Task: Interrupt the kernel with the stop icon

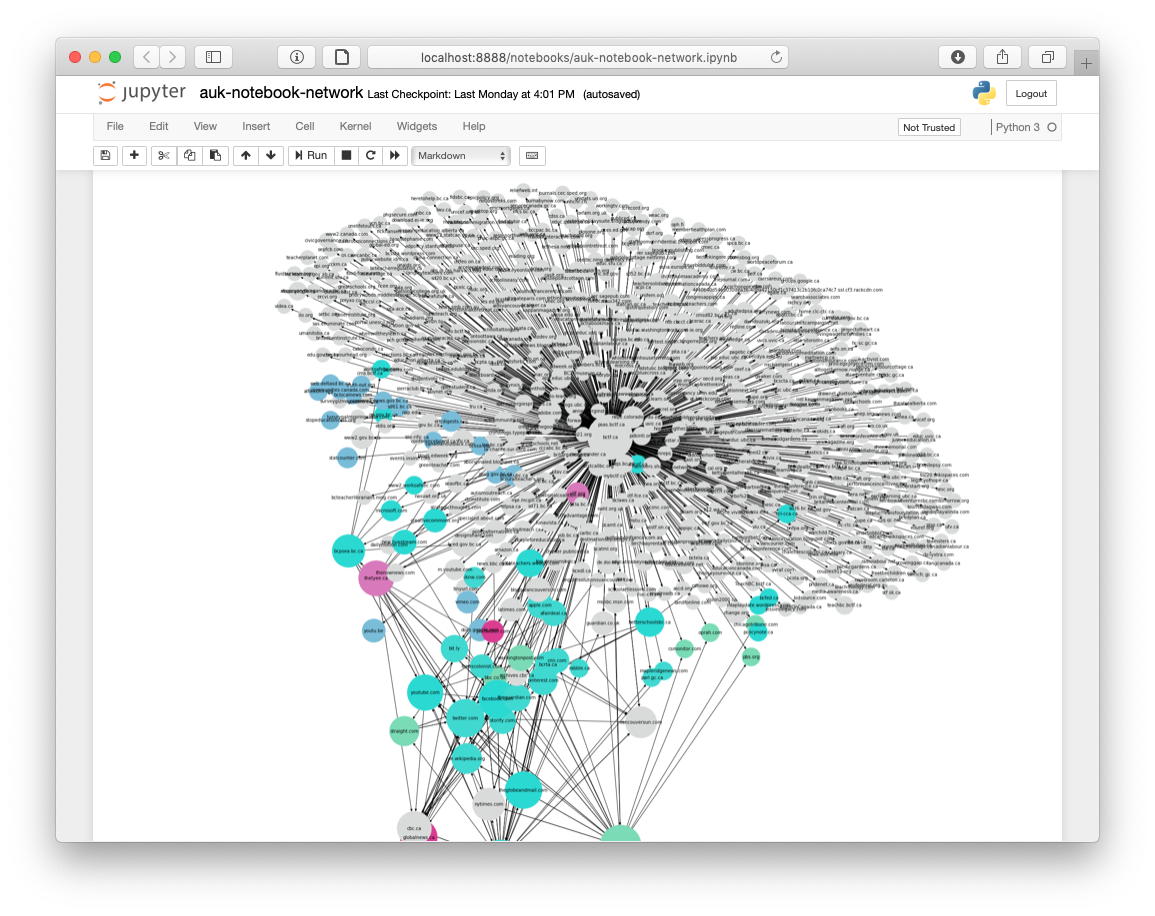Action: (x=346, y=155)
